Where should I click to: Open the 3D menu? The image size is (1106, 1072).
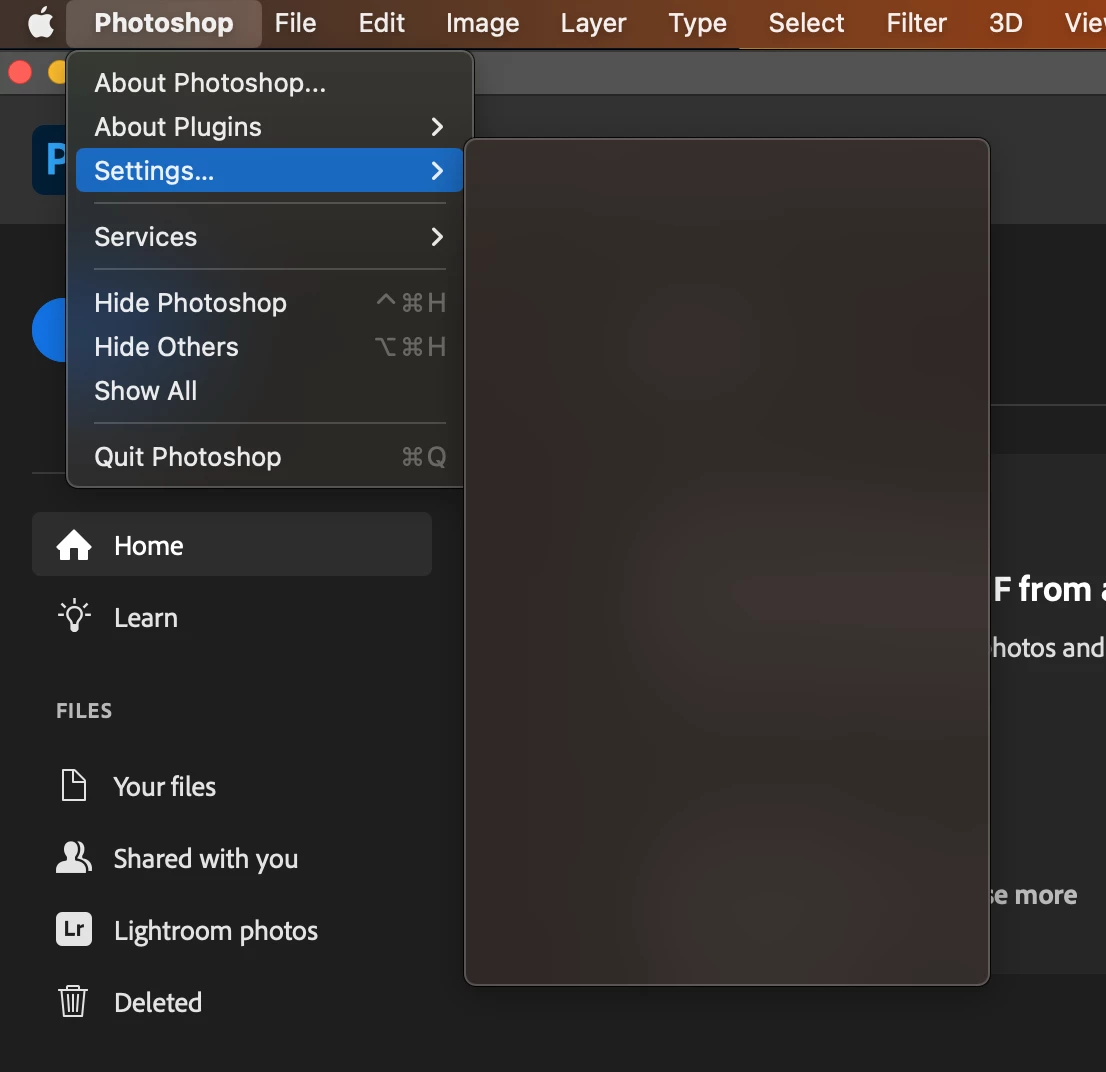[1005, 23]
